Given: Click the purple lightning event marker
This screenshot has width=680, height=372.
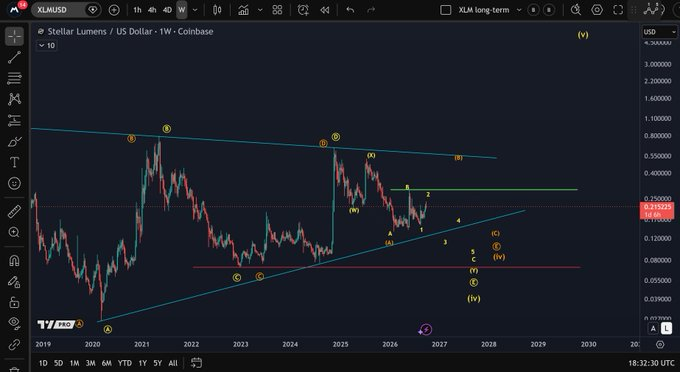Looking at the screenshot, I should (x=425, y=330).
